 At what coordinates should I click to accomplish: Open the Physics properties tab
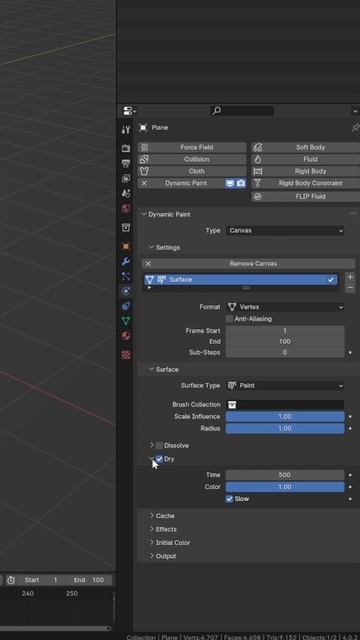coord(126,291)
